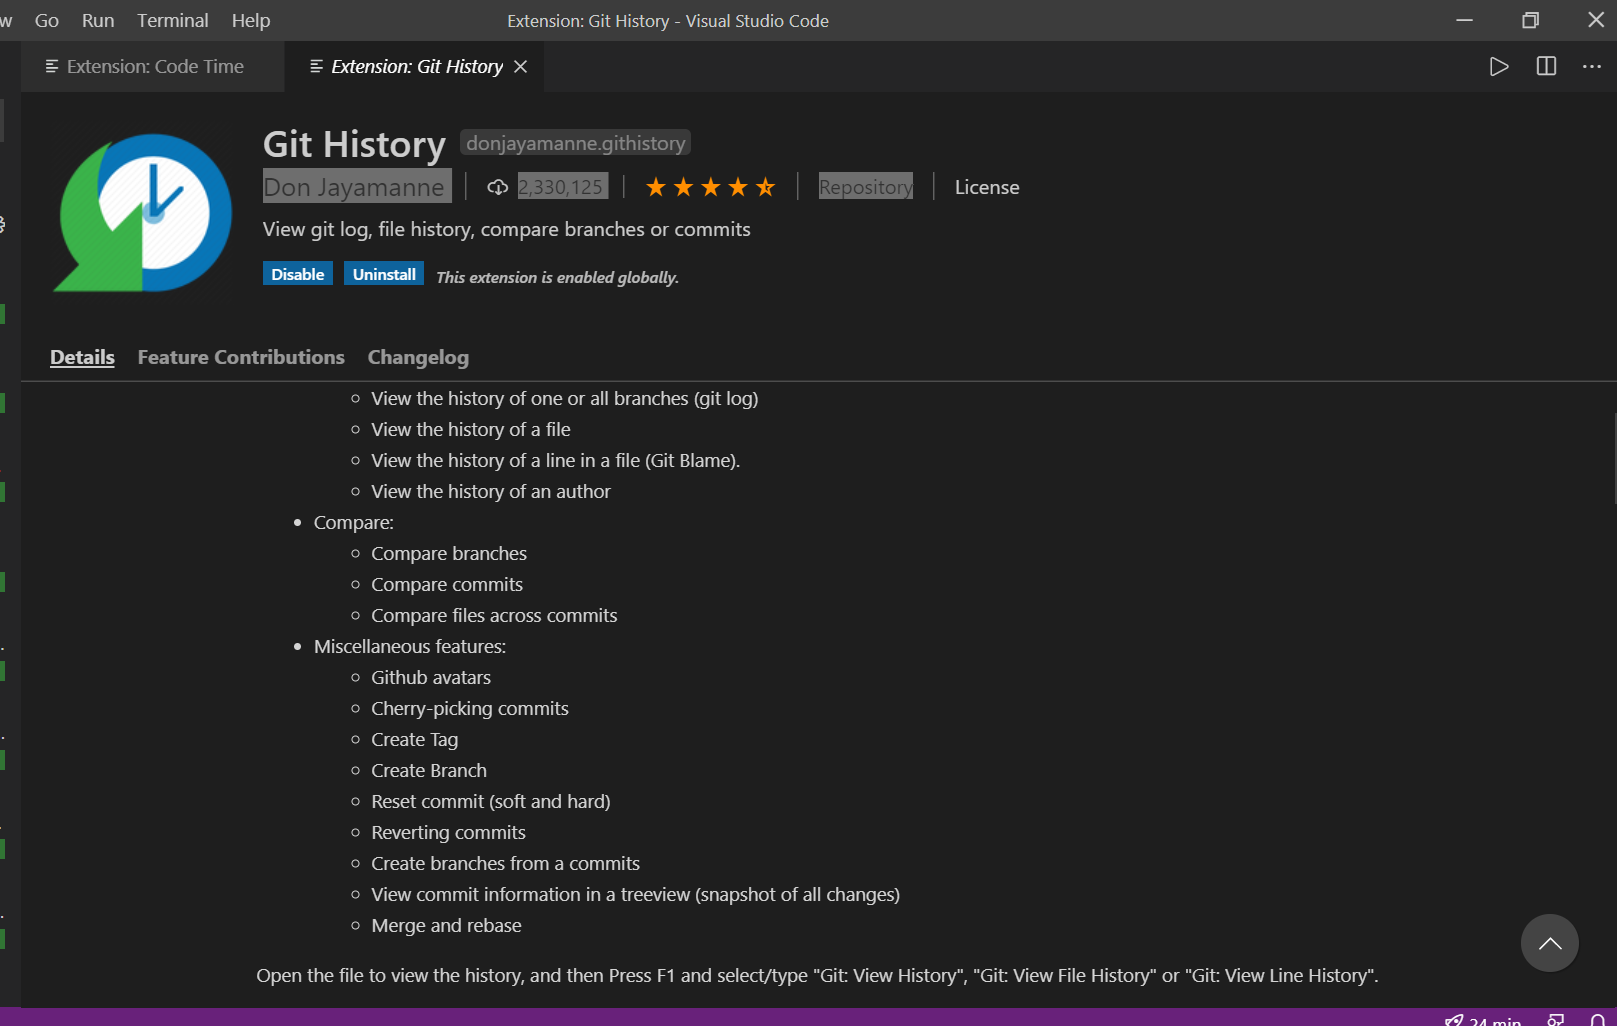
Task: Open the Code Time 24 min status item
Action: click(1483, 1021)
